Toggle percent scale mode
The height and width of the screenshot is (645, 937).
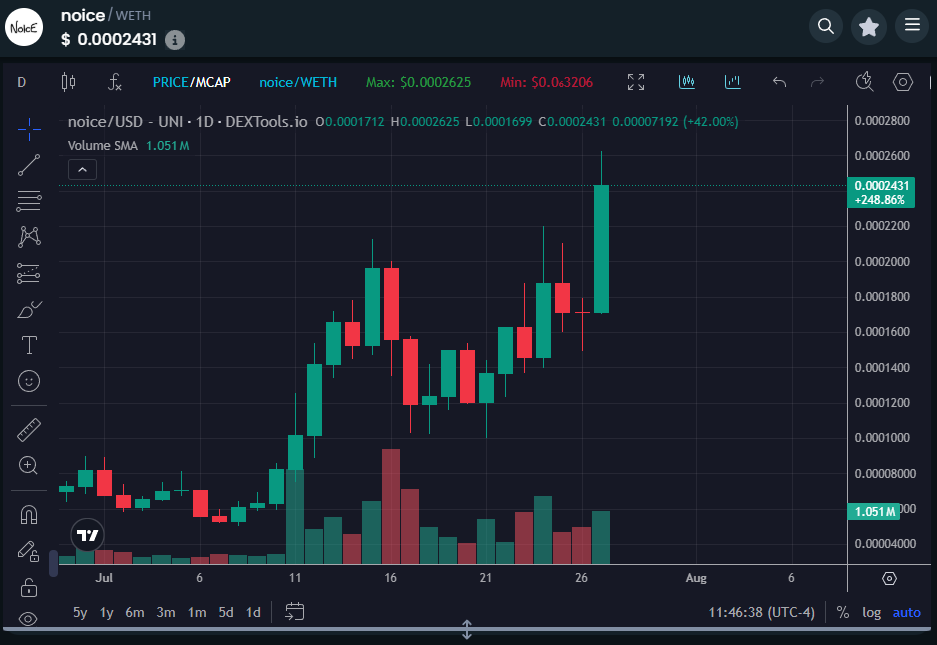pos(843,613)
